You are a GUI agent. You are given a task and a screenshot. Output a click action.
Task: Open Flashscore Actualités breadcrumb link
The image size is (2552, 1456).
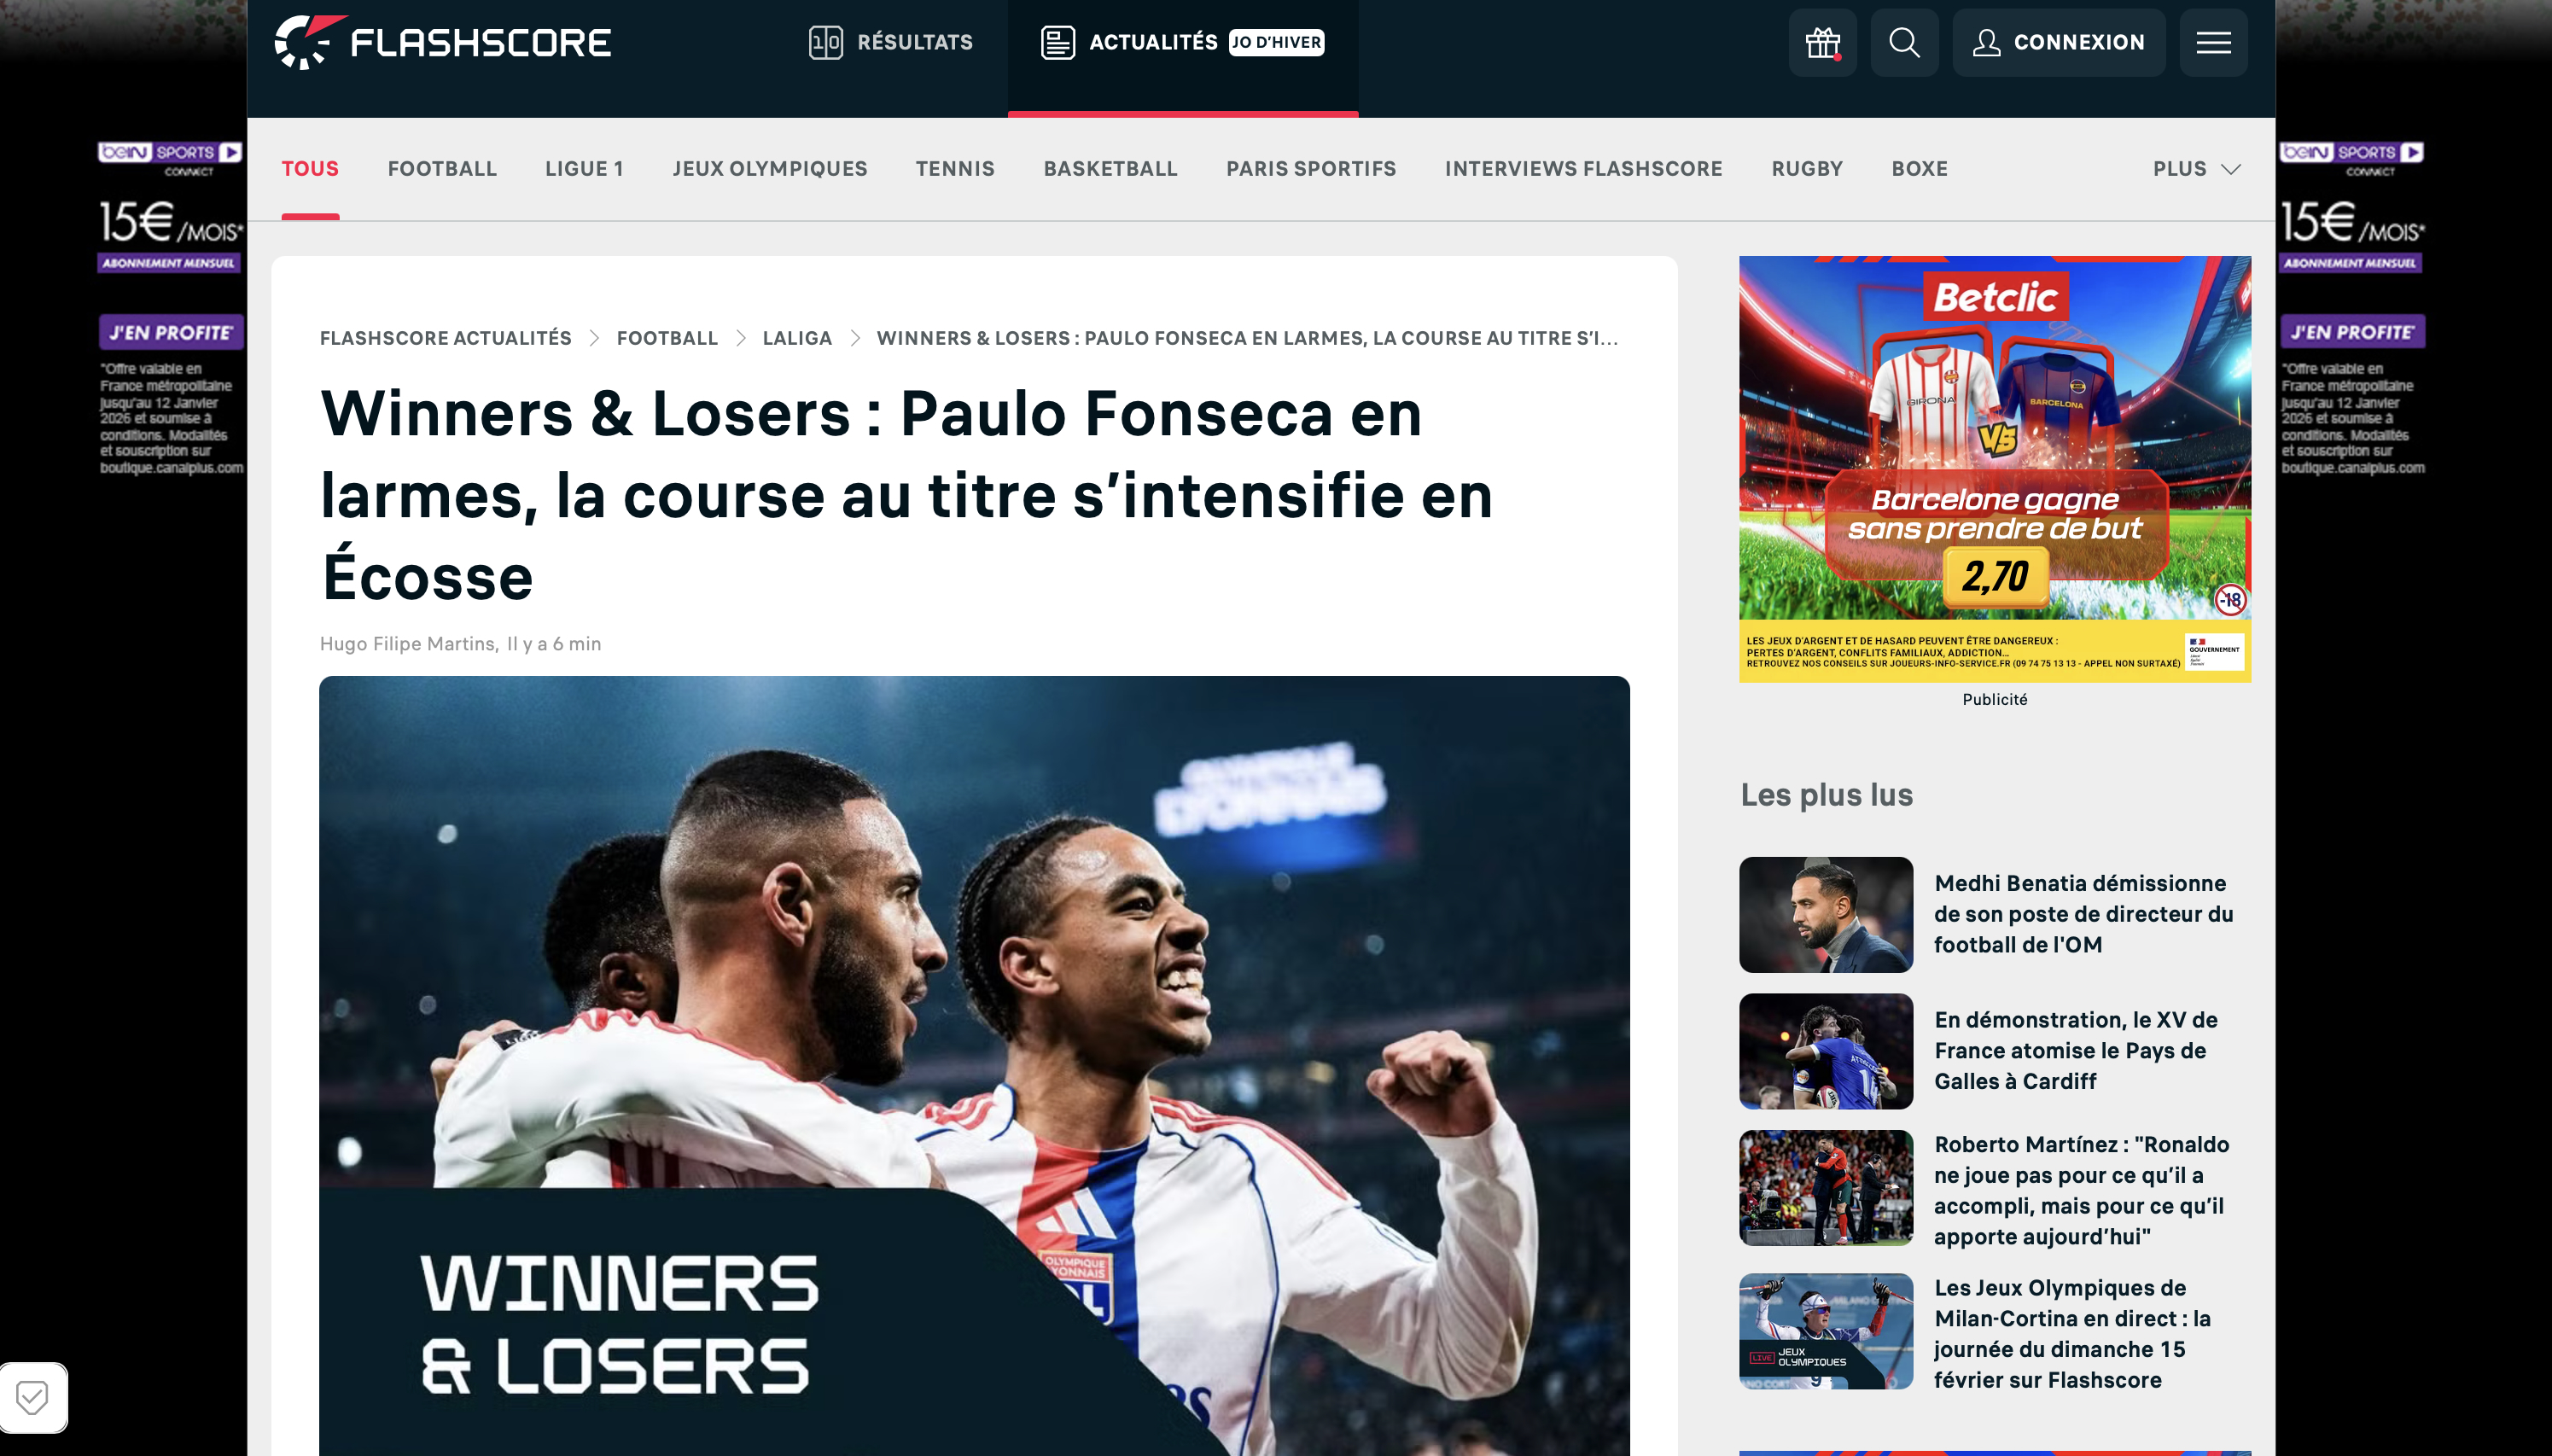(446, 338)
